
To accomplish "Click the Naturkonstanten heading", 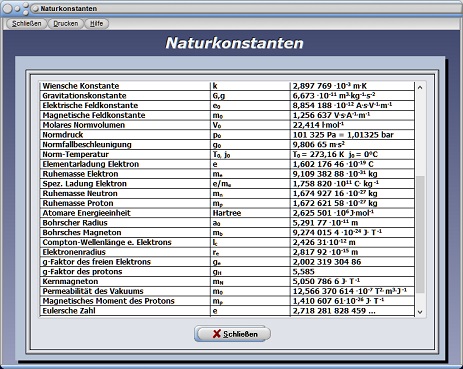I will click(x=234, y=43).
